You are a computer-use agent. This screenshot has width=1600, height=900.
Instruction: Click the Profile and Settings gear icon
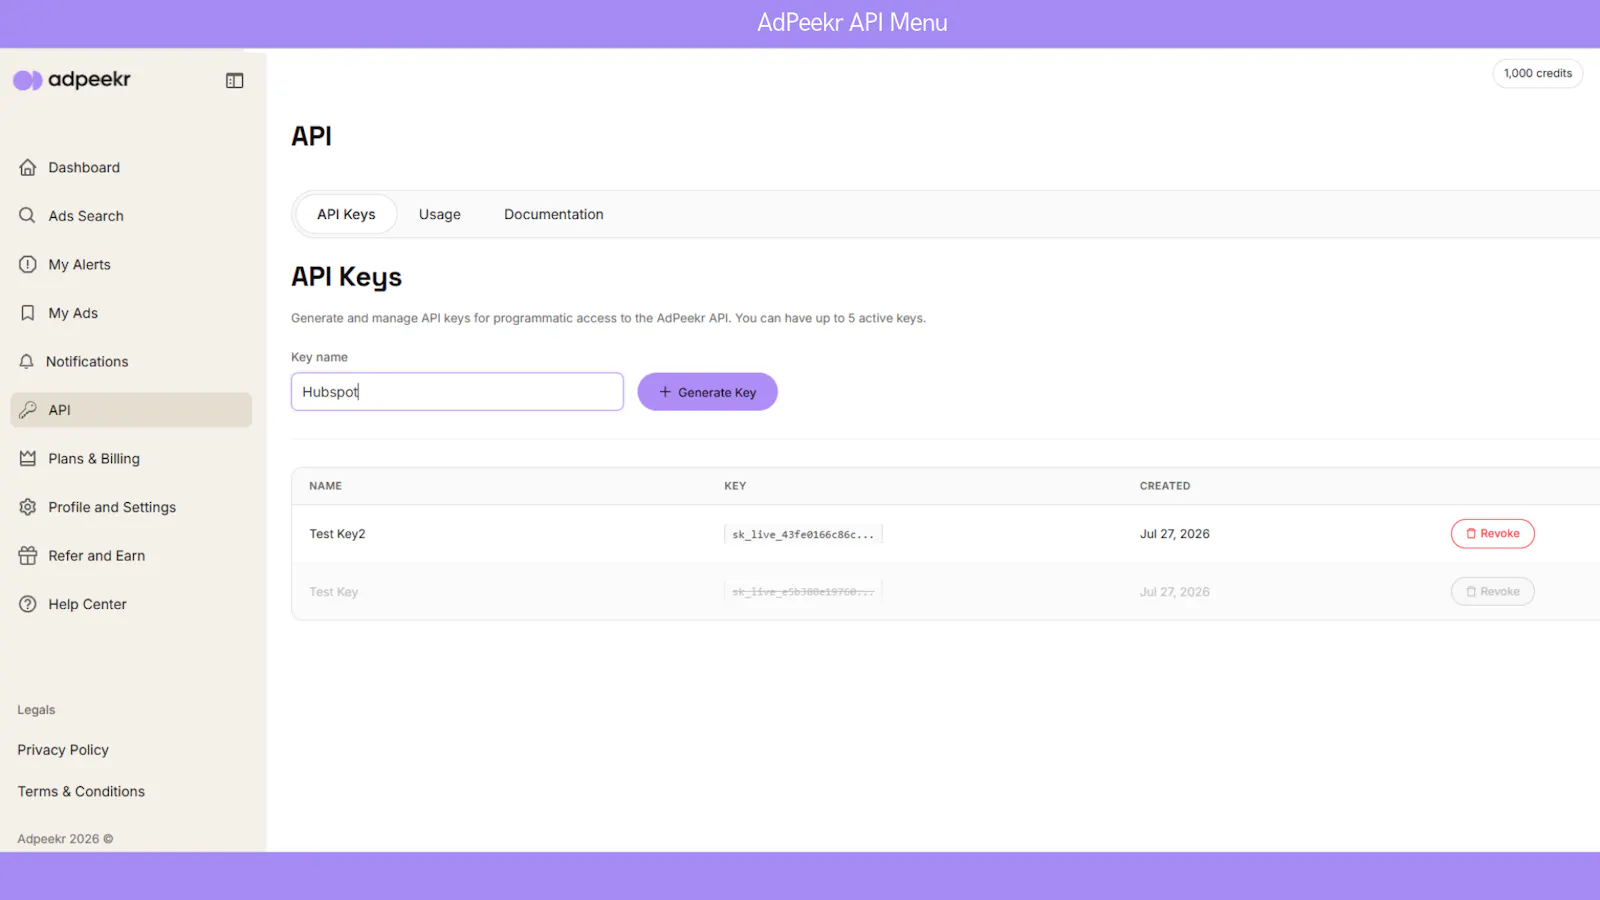point(28,507)
